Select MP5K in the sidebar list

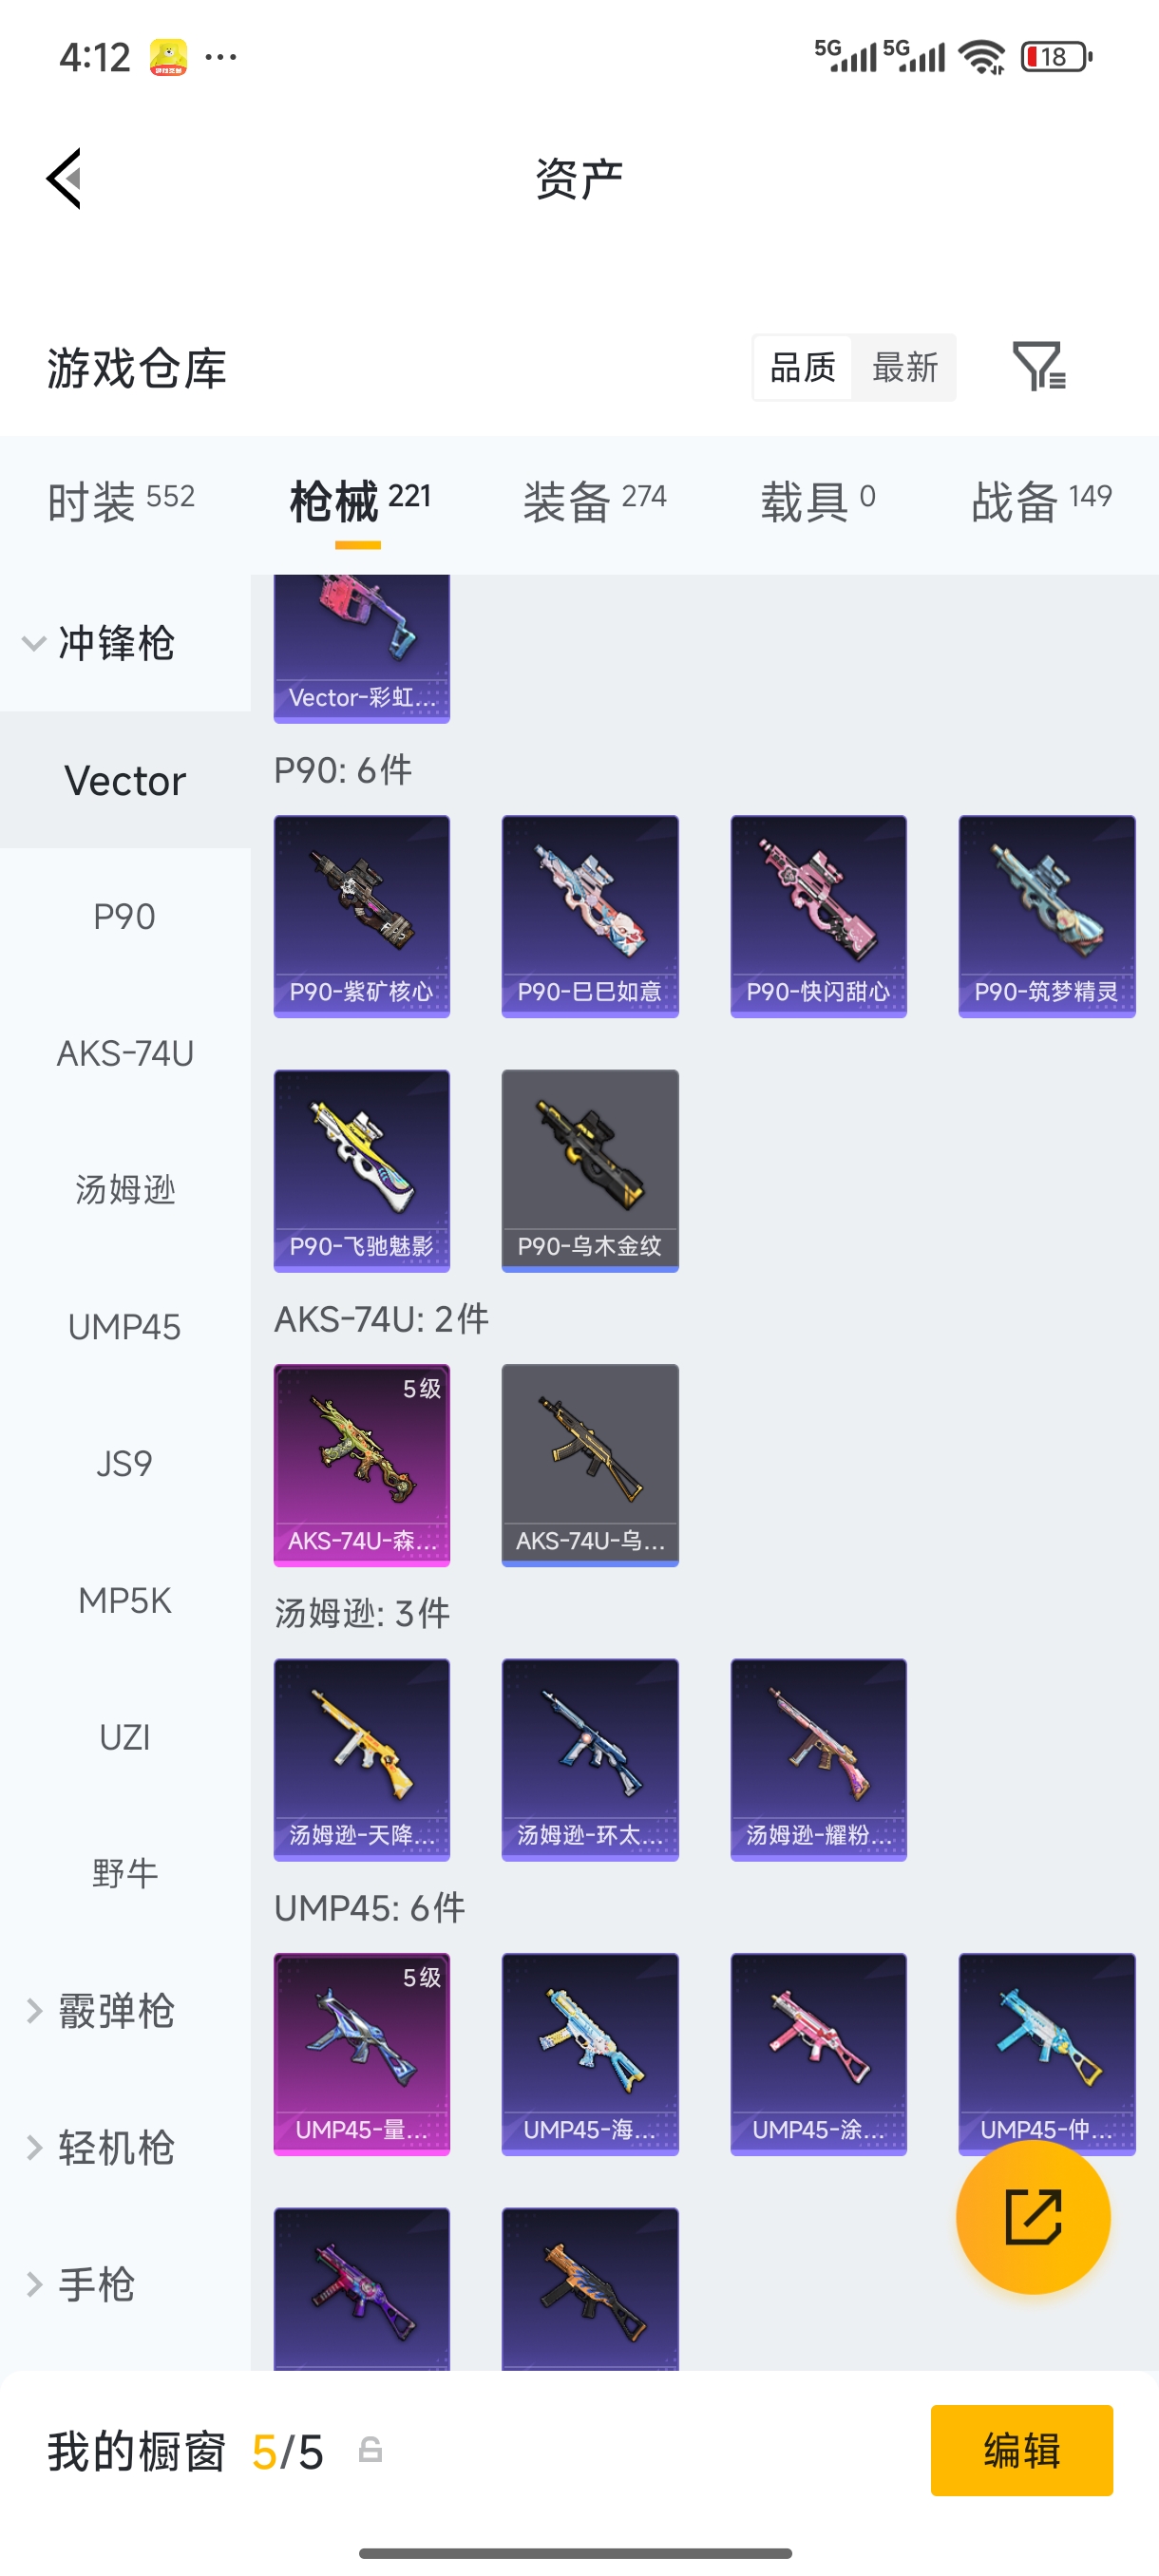(125, 1600)
